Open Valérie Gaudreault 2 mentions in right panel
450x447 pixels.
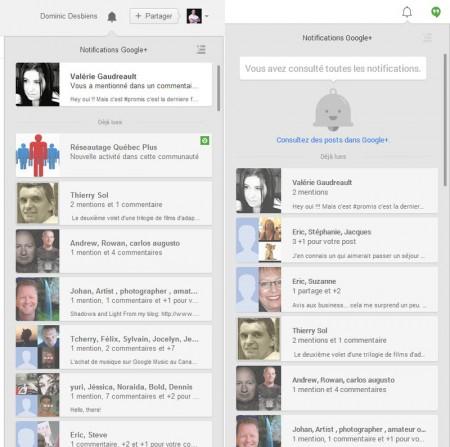[x=337, y=190]
